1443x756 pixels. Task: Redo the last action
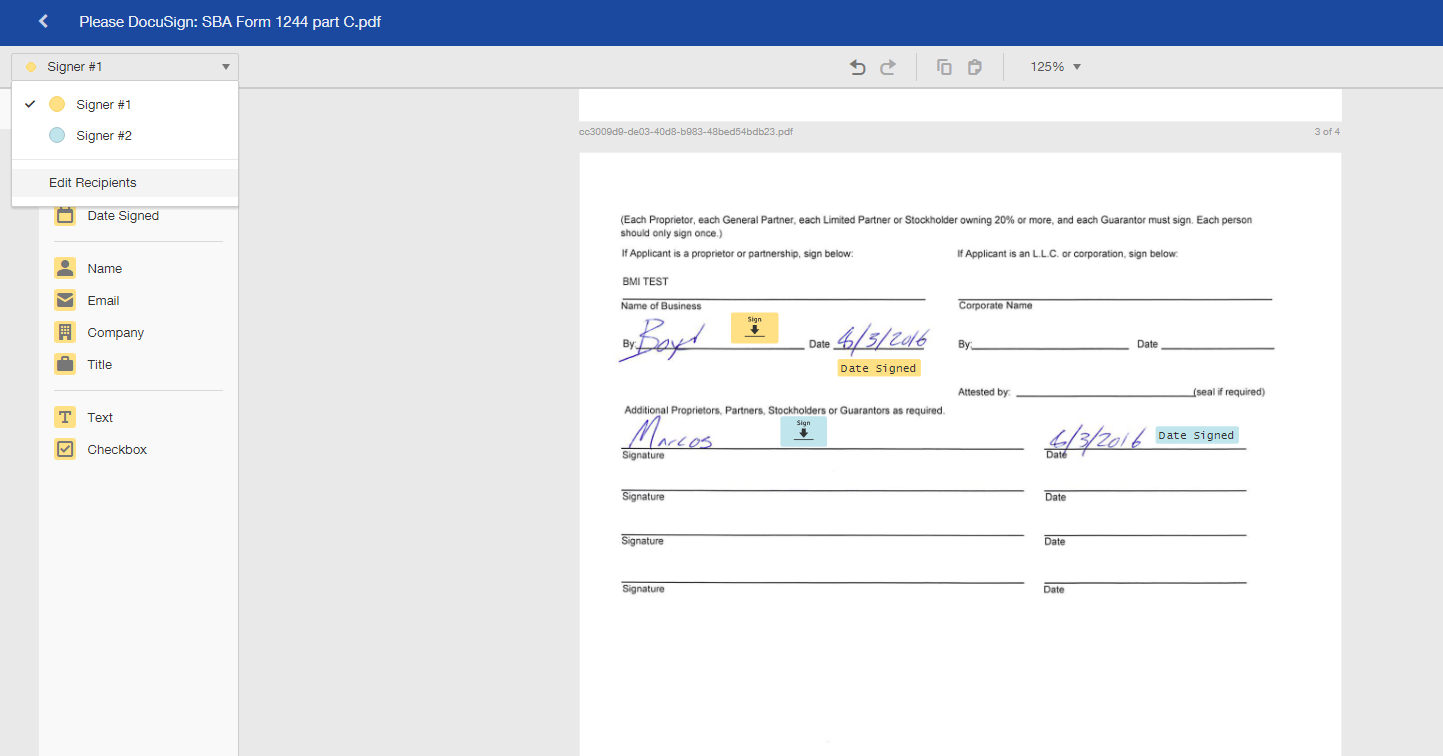(x=887, y=67)
